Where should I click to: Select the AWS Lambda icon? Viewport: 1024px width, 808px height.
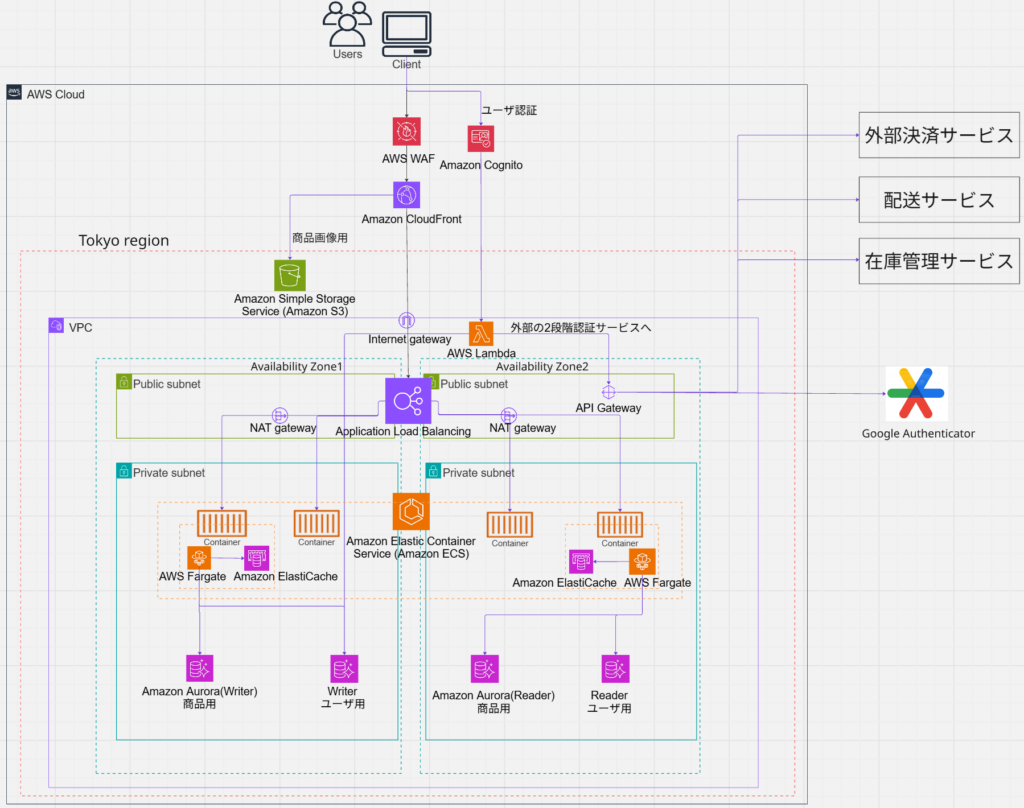(481, 334)
